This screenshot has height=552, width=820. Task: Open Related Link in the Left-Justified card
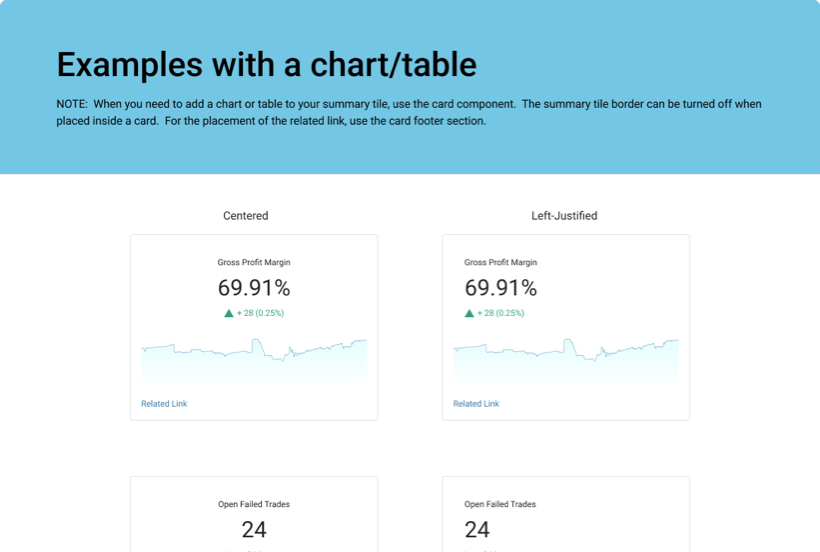[476, 404]
